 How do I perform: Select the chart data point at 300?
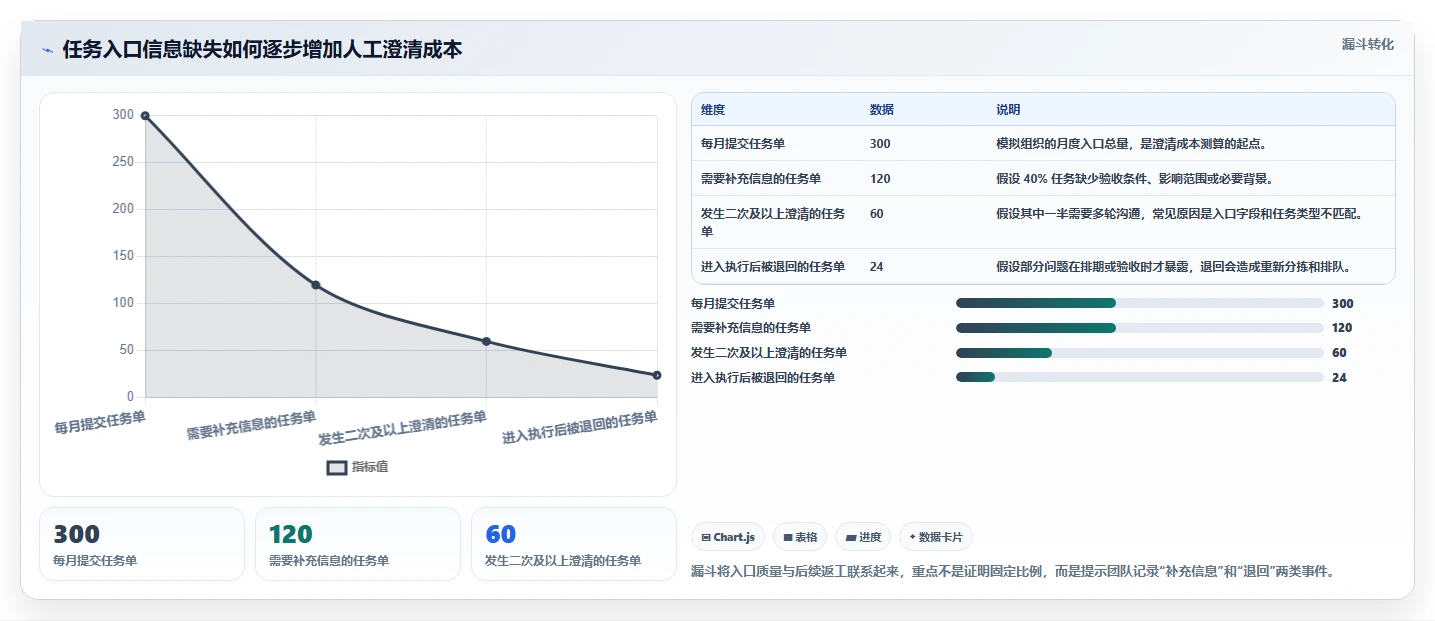(145, 116)
